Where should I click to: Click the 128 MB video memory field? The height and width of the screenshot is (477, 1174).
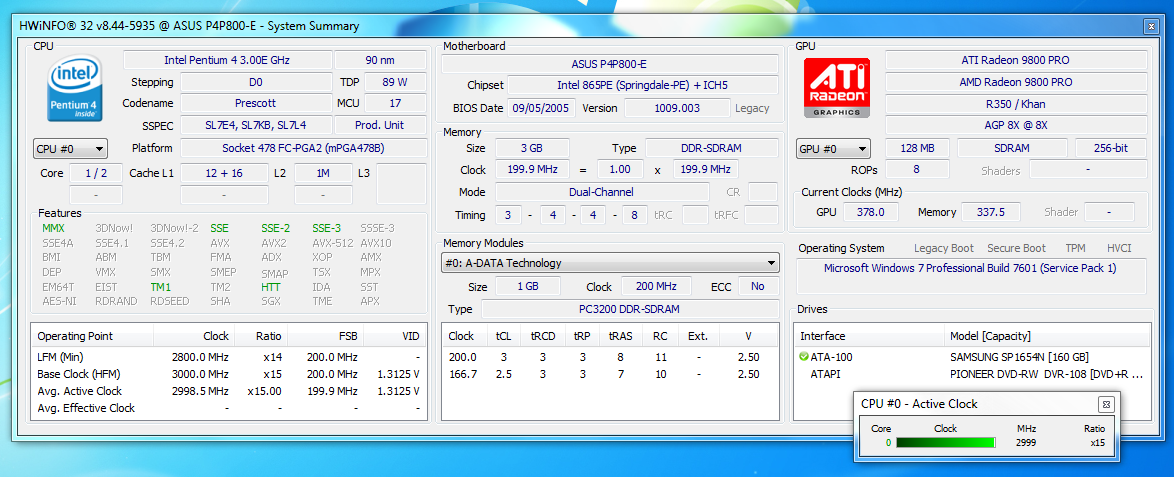coord(917,148)
